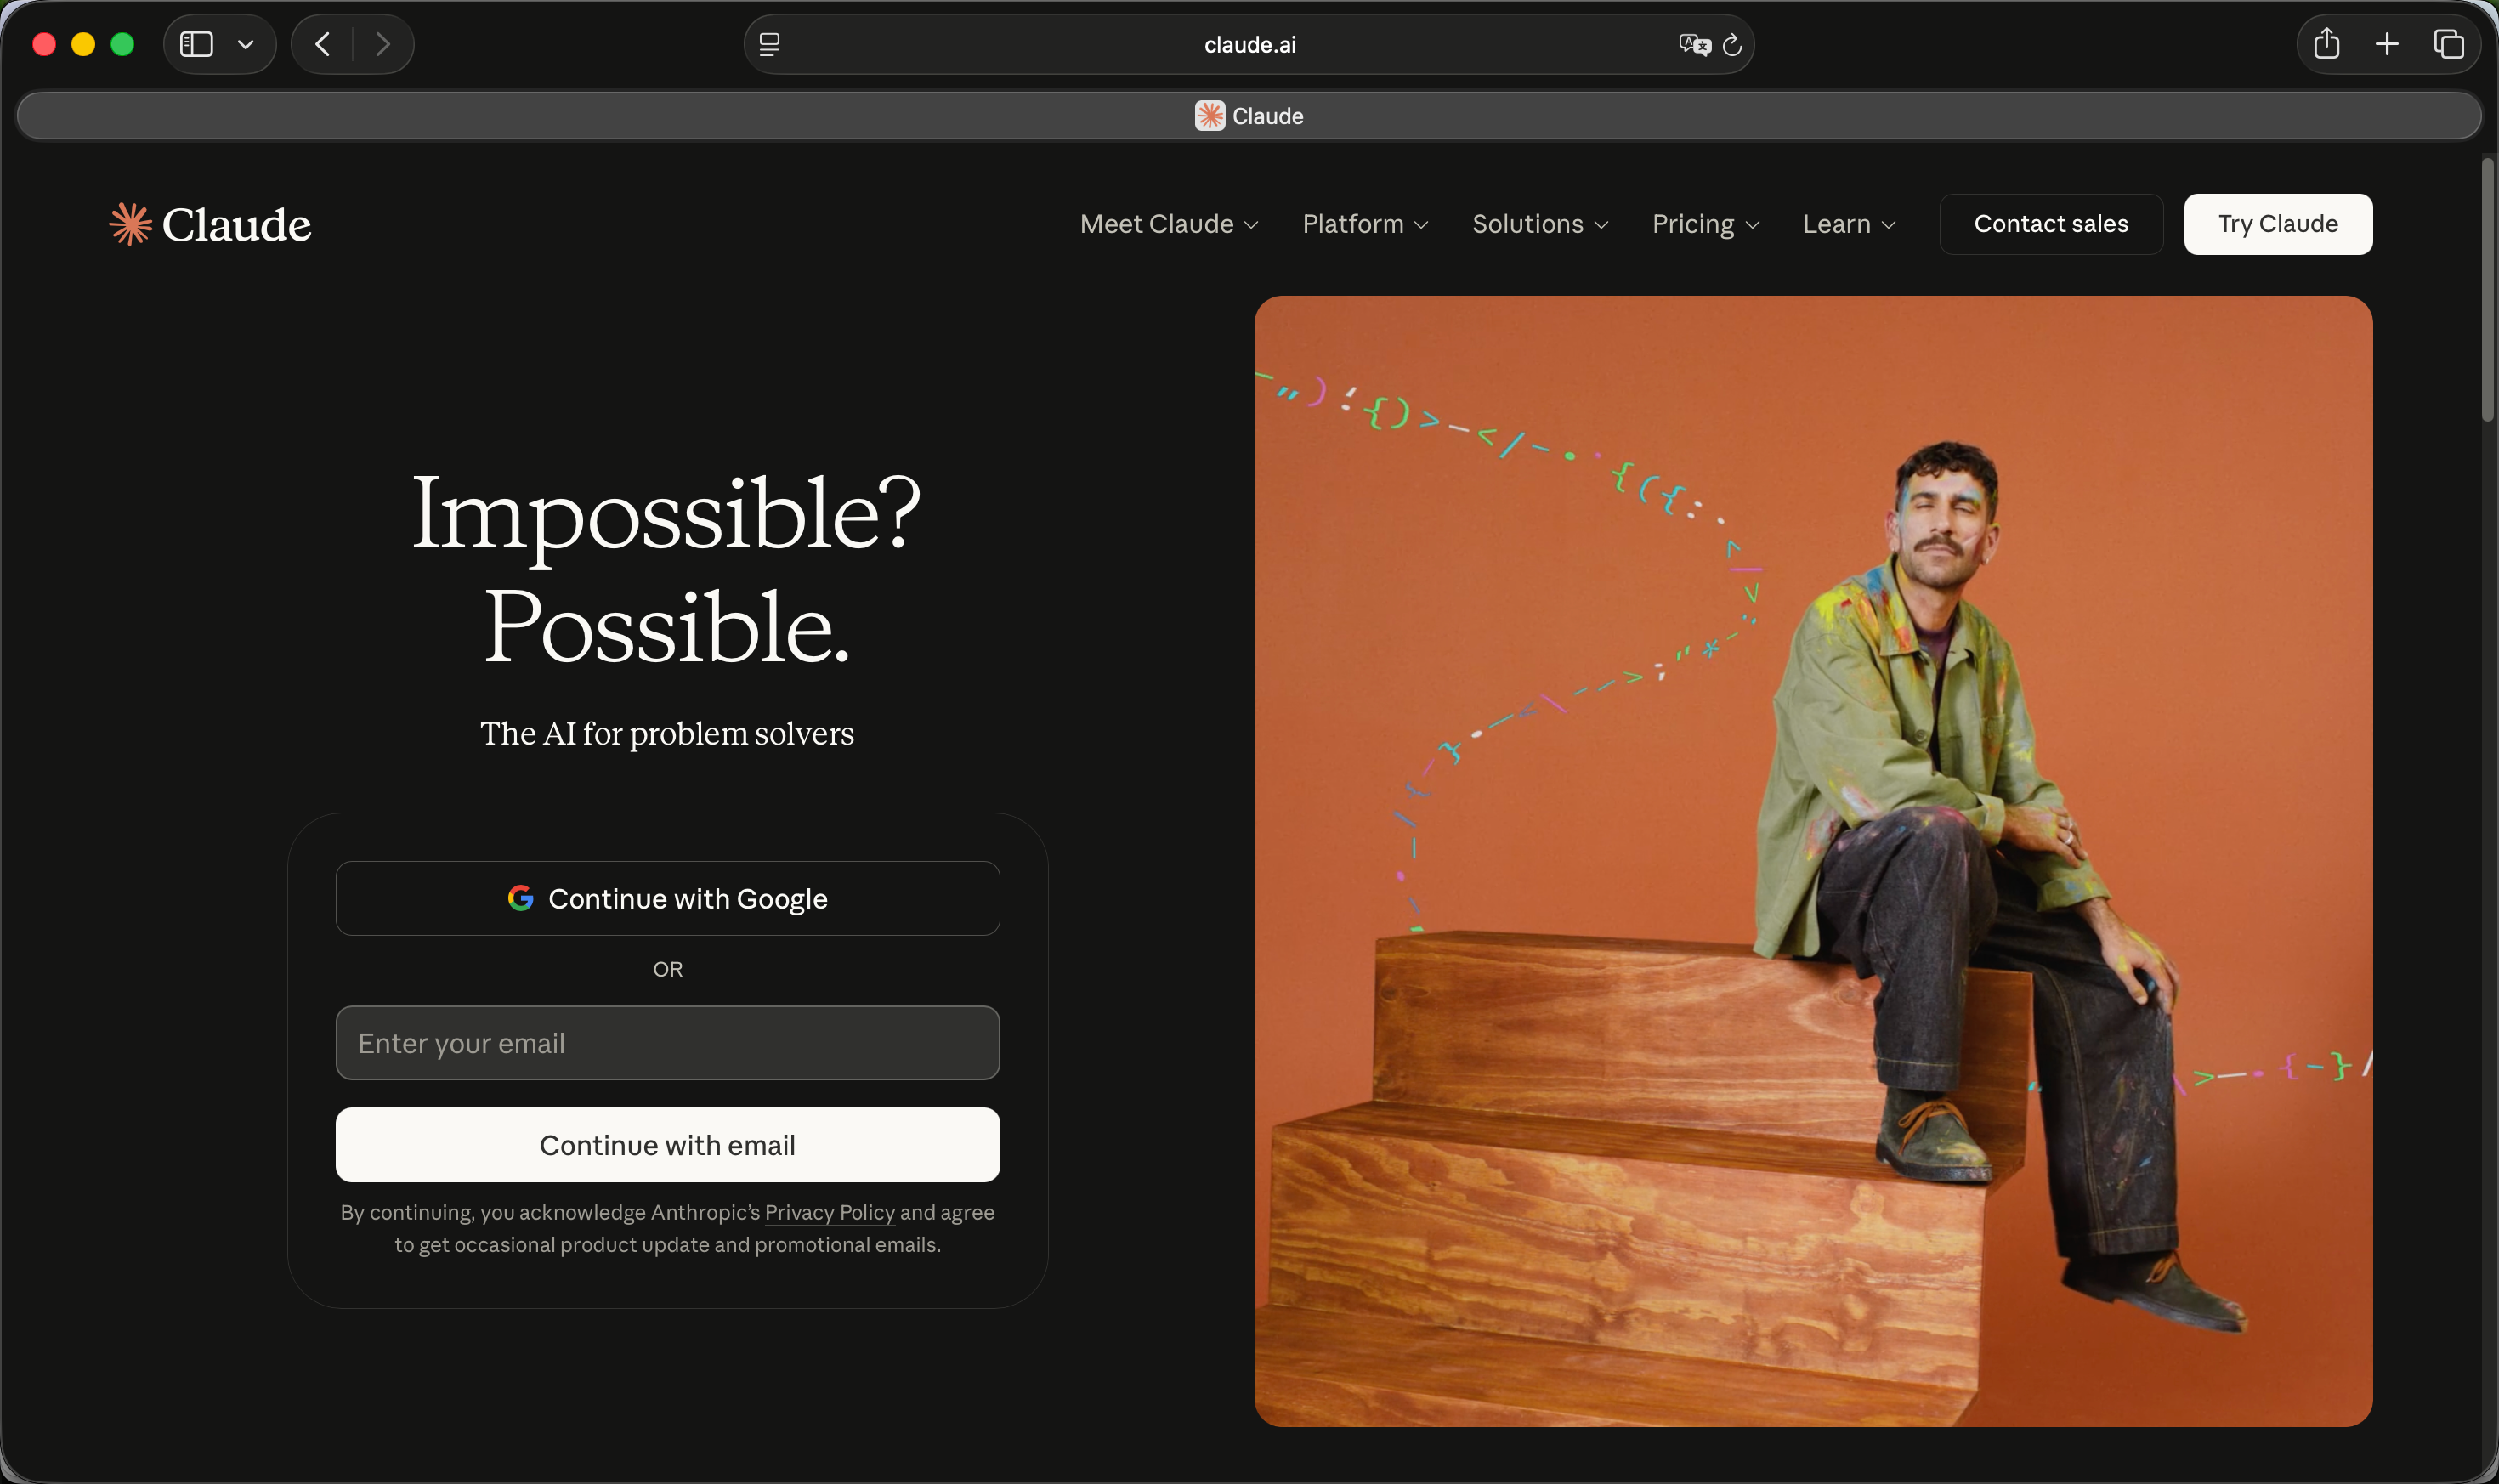The image size is (2499, 1484).
Task: Go back with the browser arrow
Action: pos(322,44)
